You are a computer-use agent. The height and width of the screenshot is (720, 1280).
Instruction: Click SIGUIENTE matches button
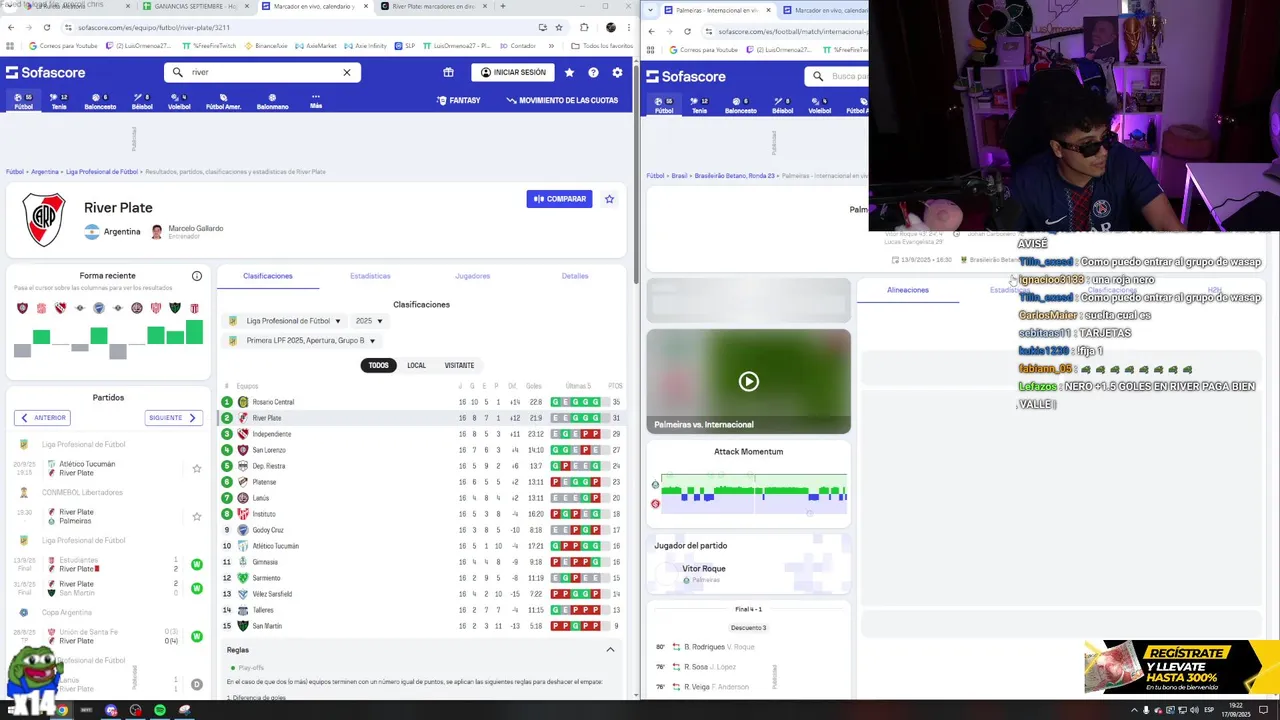click(174, 418)
